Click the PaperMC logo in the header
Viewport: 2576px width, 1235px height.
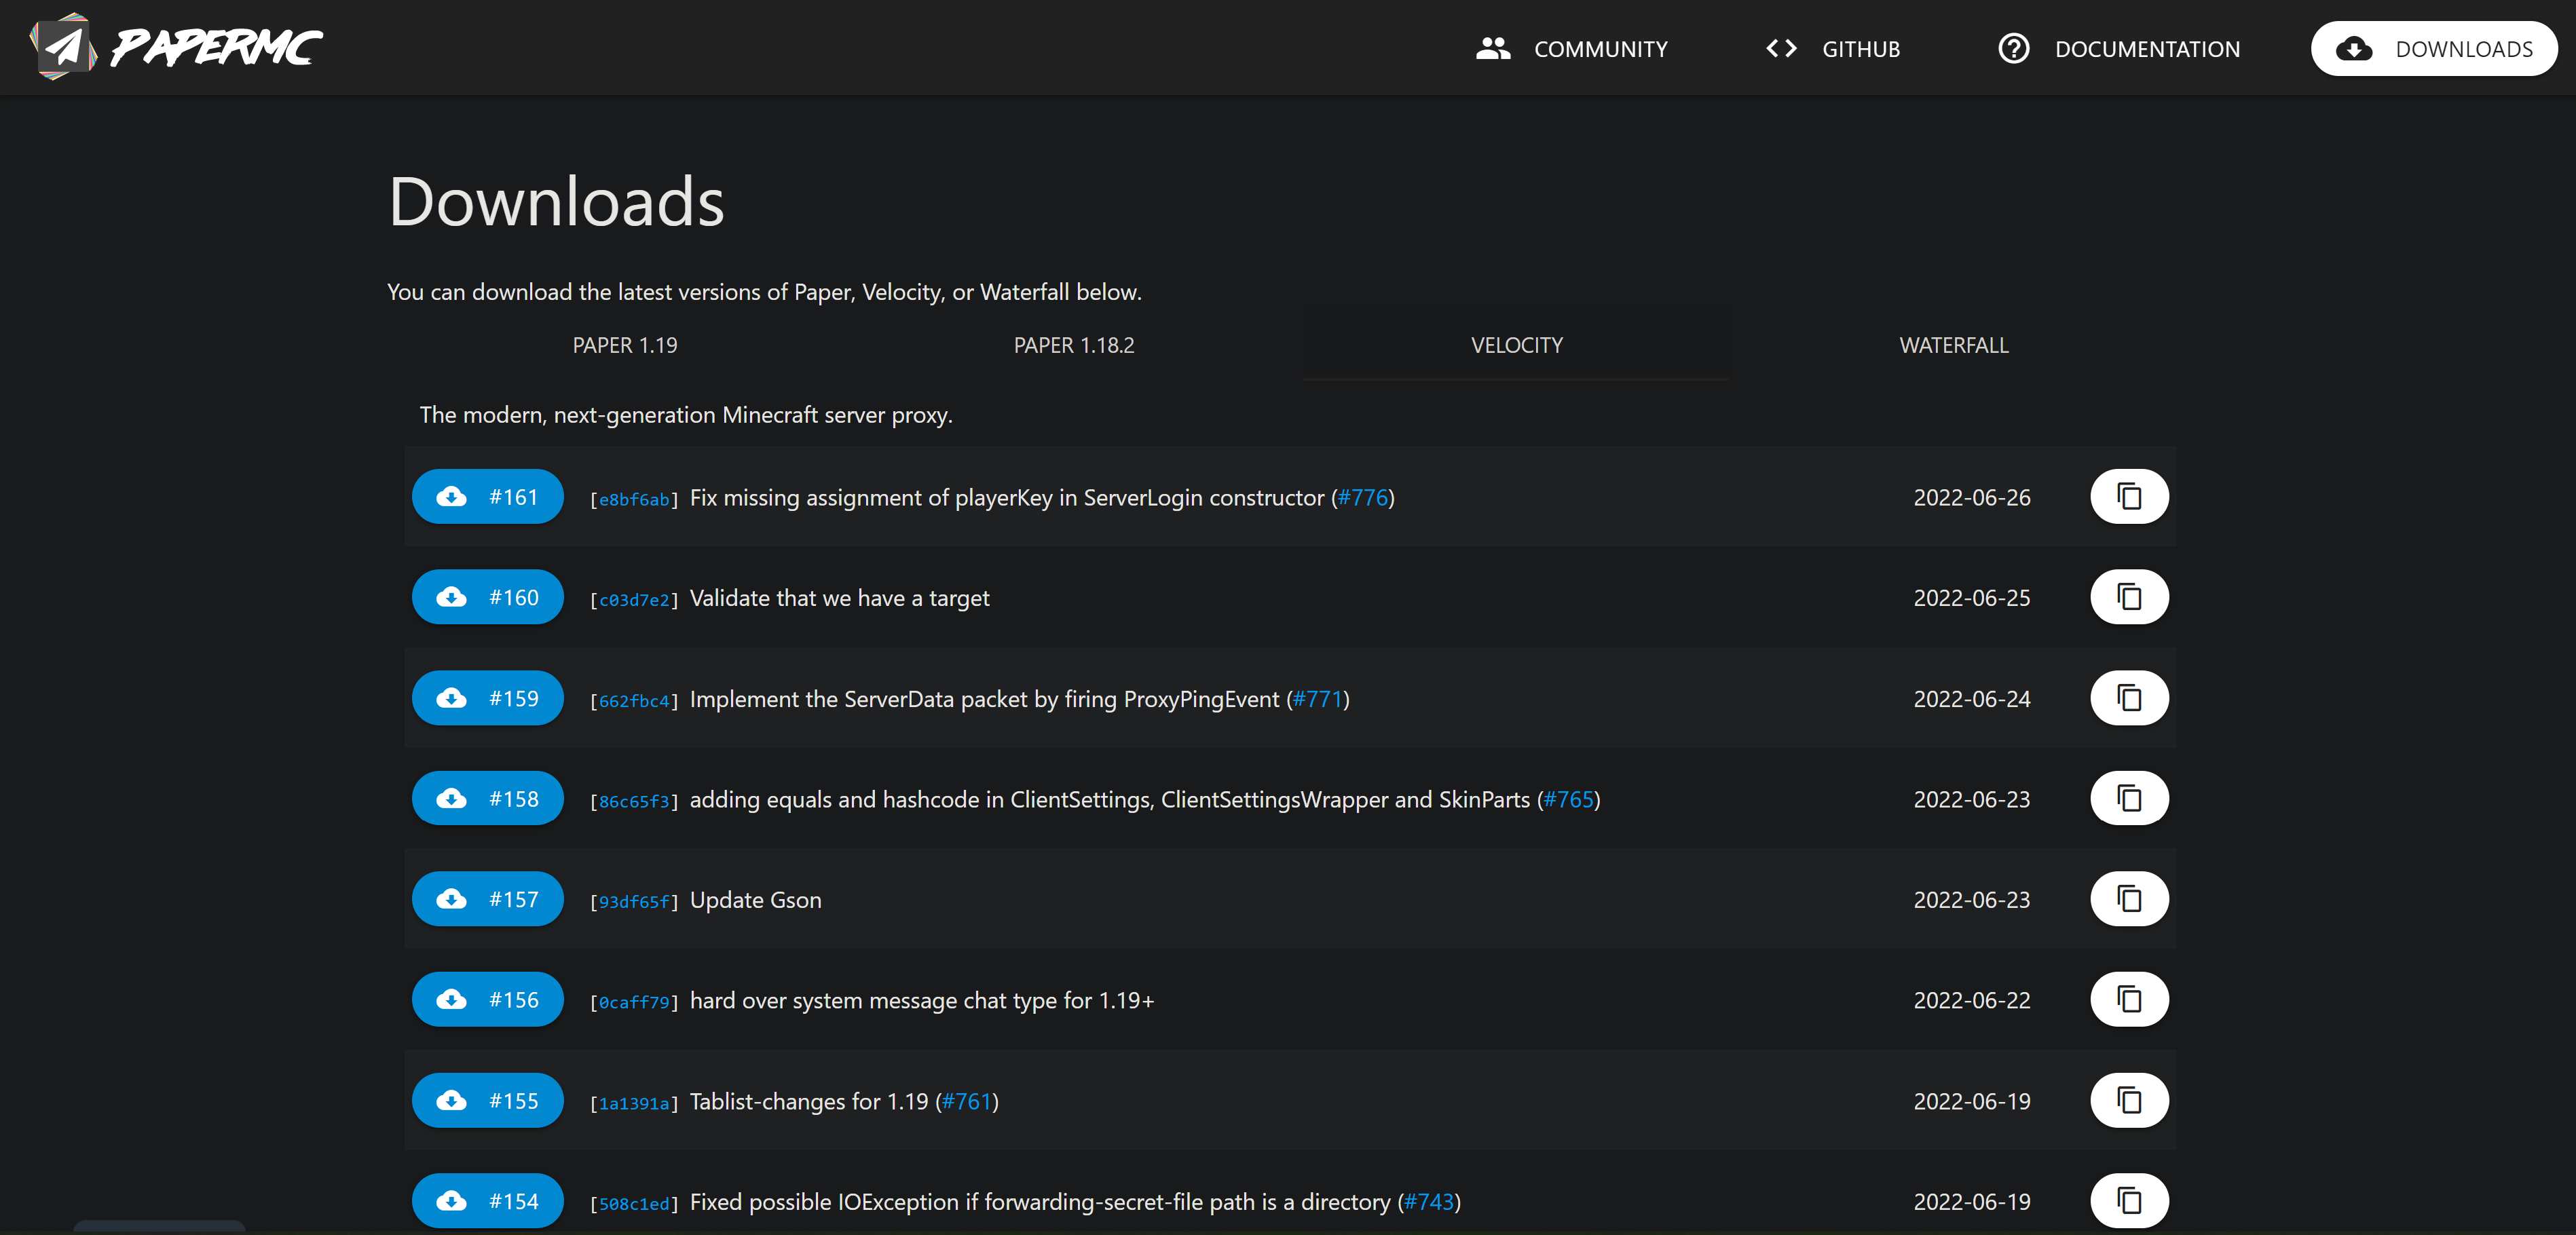176,47
